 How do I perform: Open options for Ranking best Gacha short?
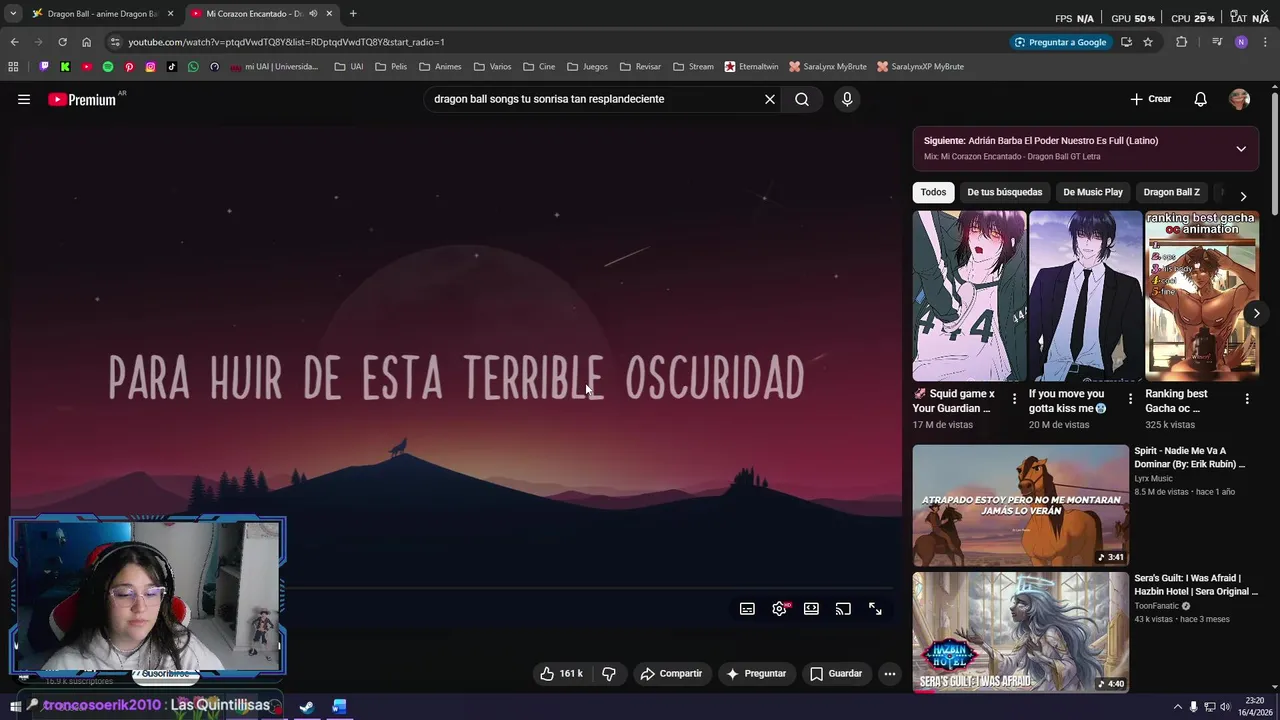(1247, 399)
